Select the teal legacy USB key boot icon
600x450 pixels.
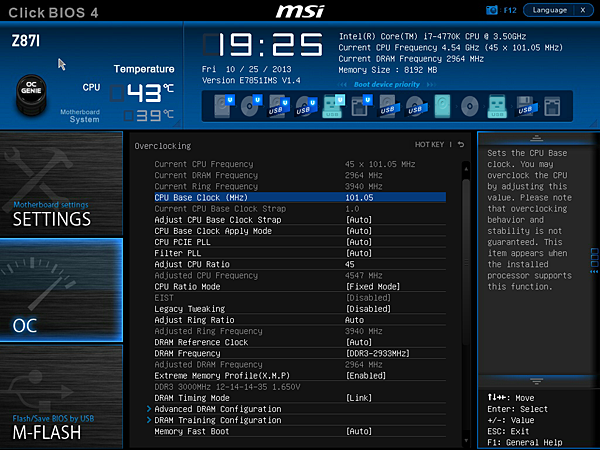(x=497, y=106)
